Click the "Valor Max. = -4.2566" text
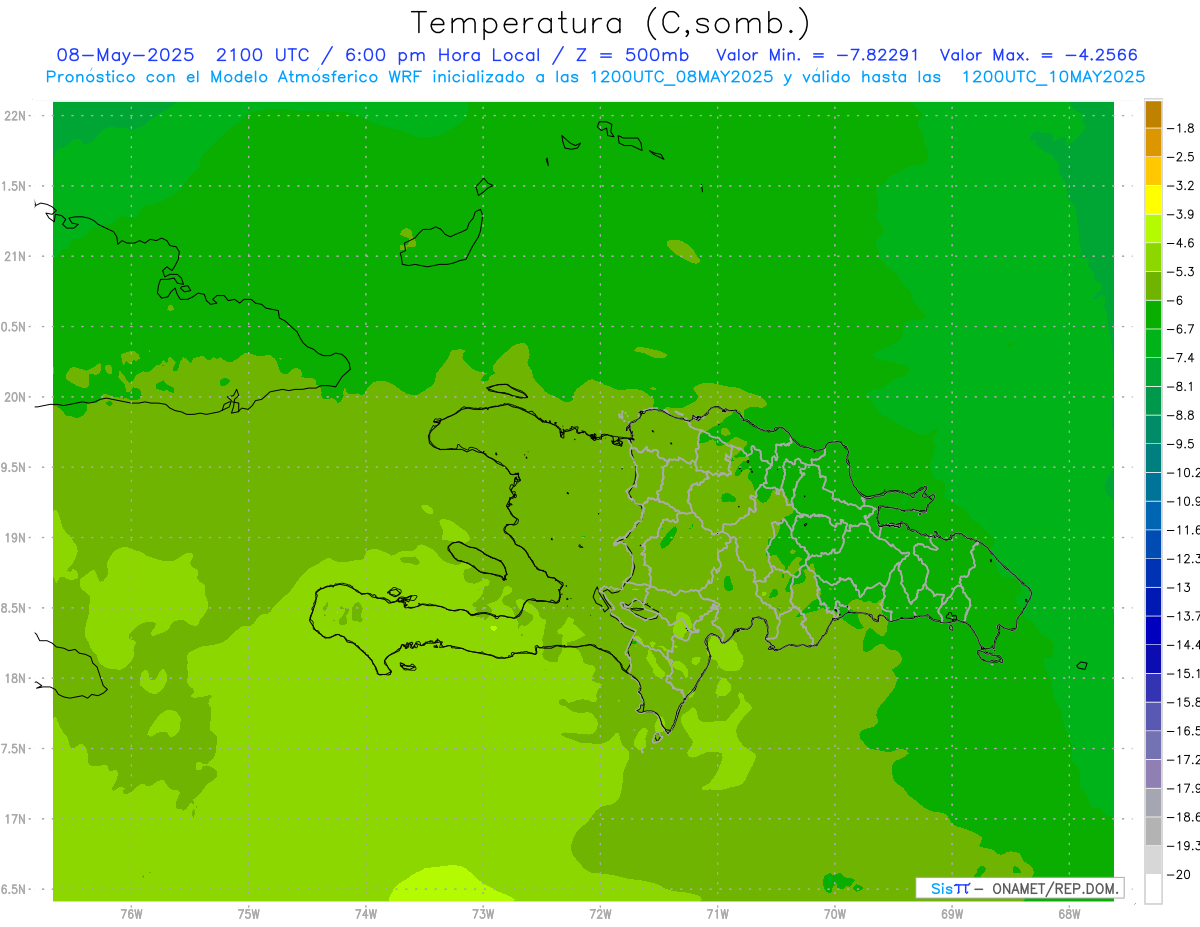The width and height of the screenshot is (1200, 927). [1039, 55]
